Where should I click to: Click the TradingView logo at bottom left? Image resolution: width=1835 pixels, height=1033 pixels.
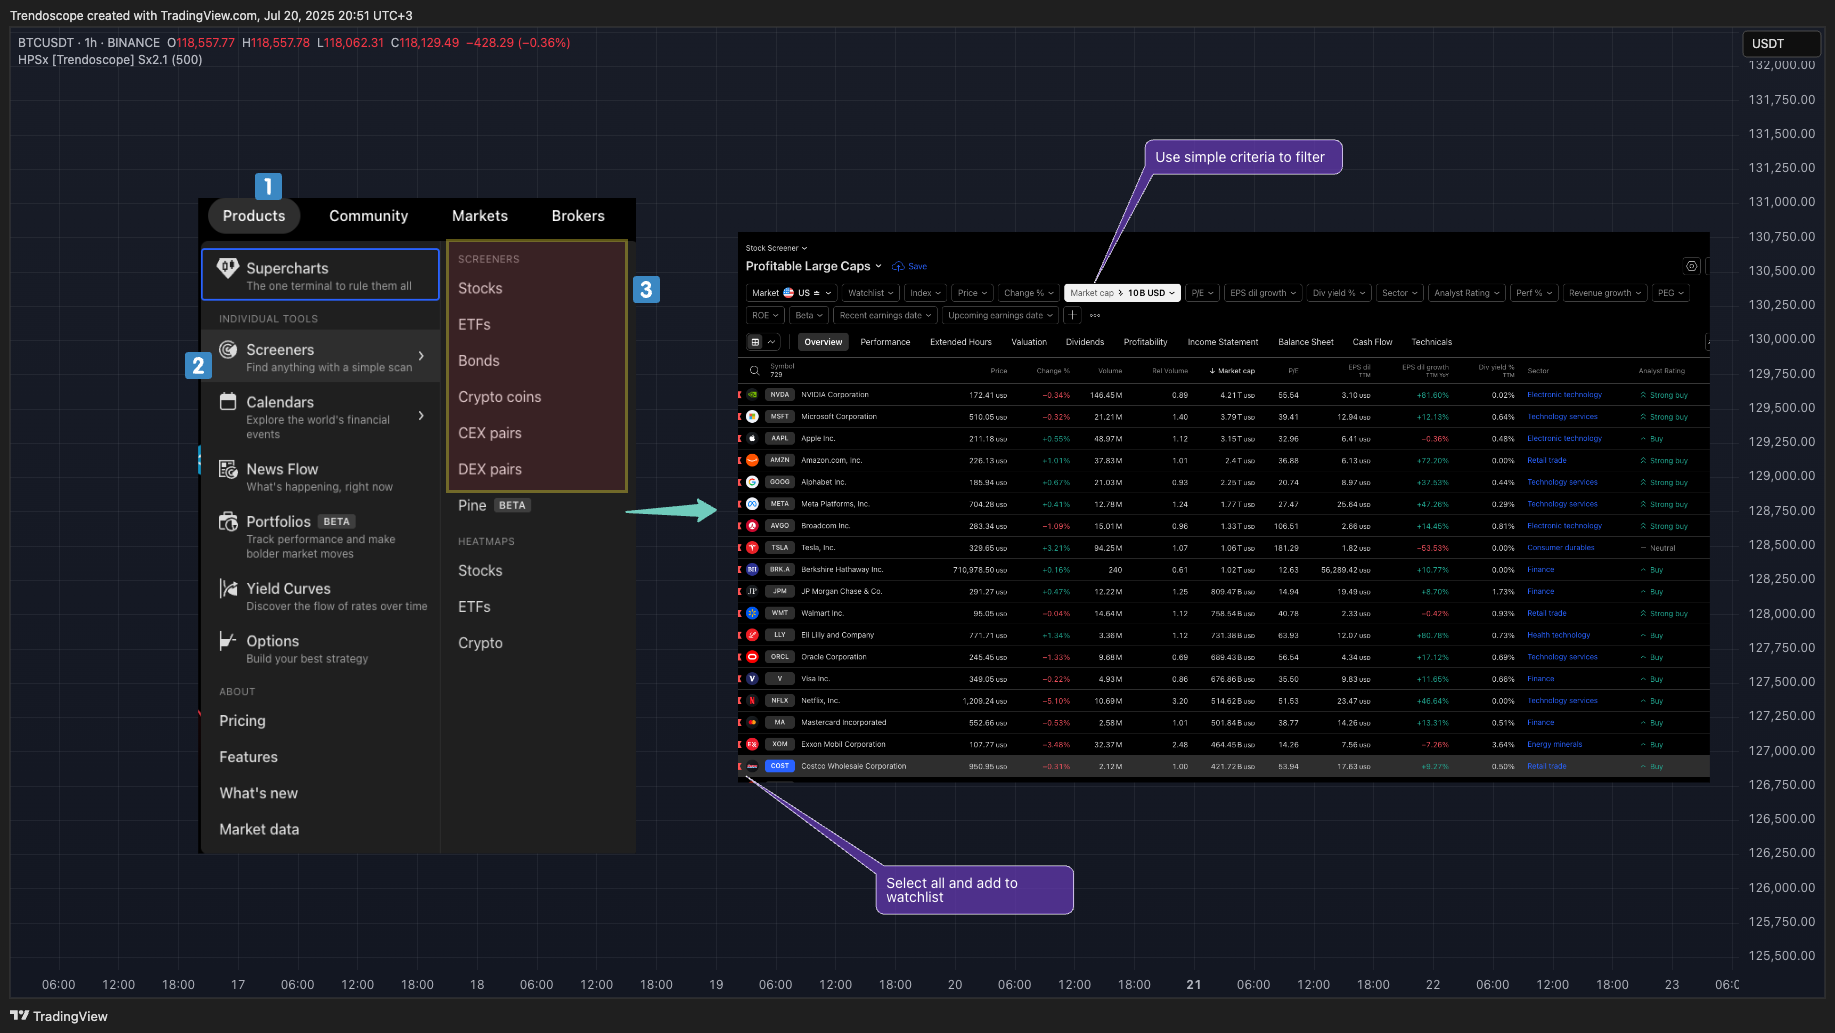[59, 1016]
